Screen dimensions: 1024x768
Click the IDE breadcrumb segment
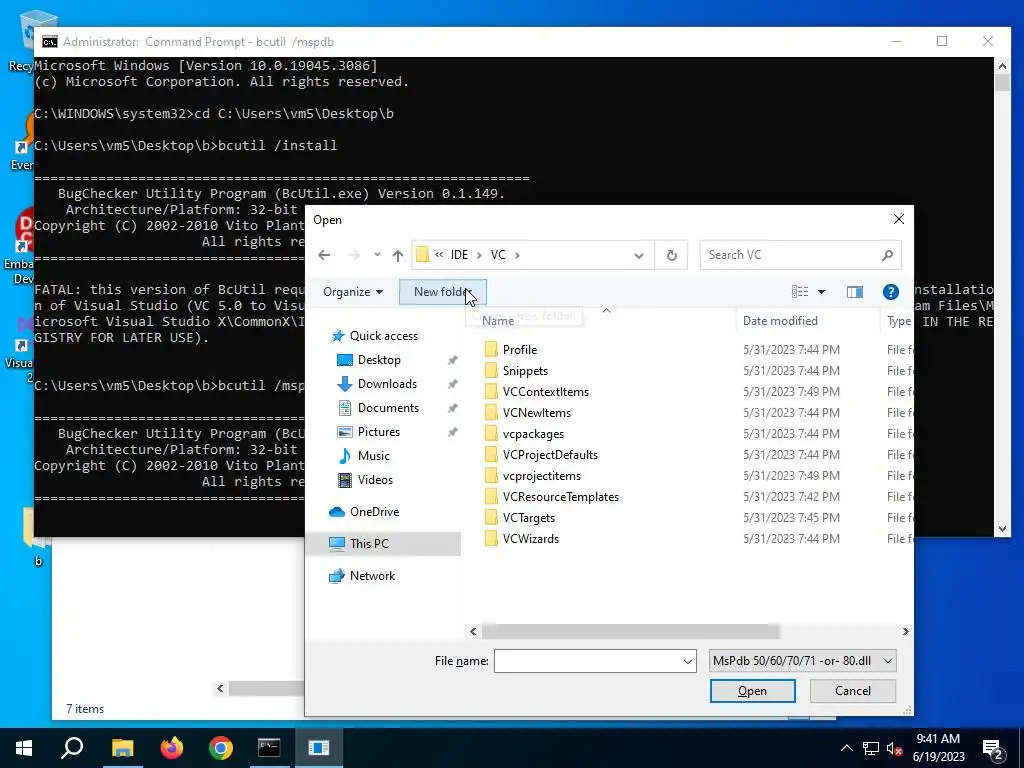pos(459,255)
